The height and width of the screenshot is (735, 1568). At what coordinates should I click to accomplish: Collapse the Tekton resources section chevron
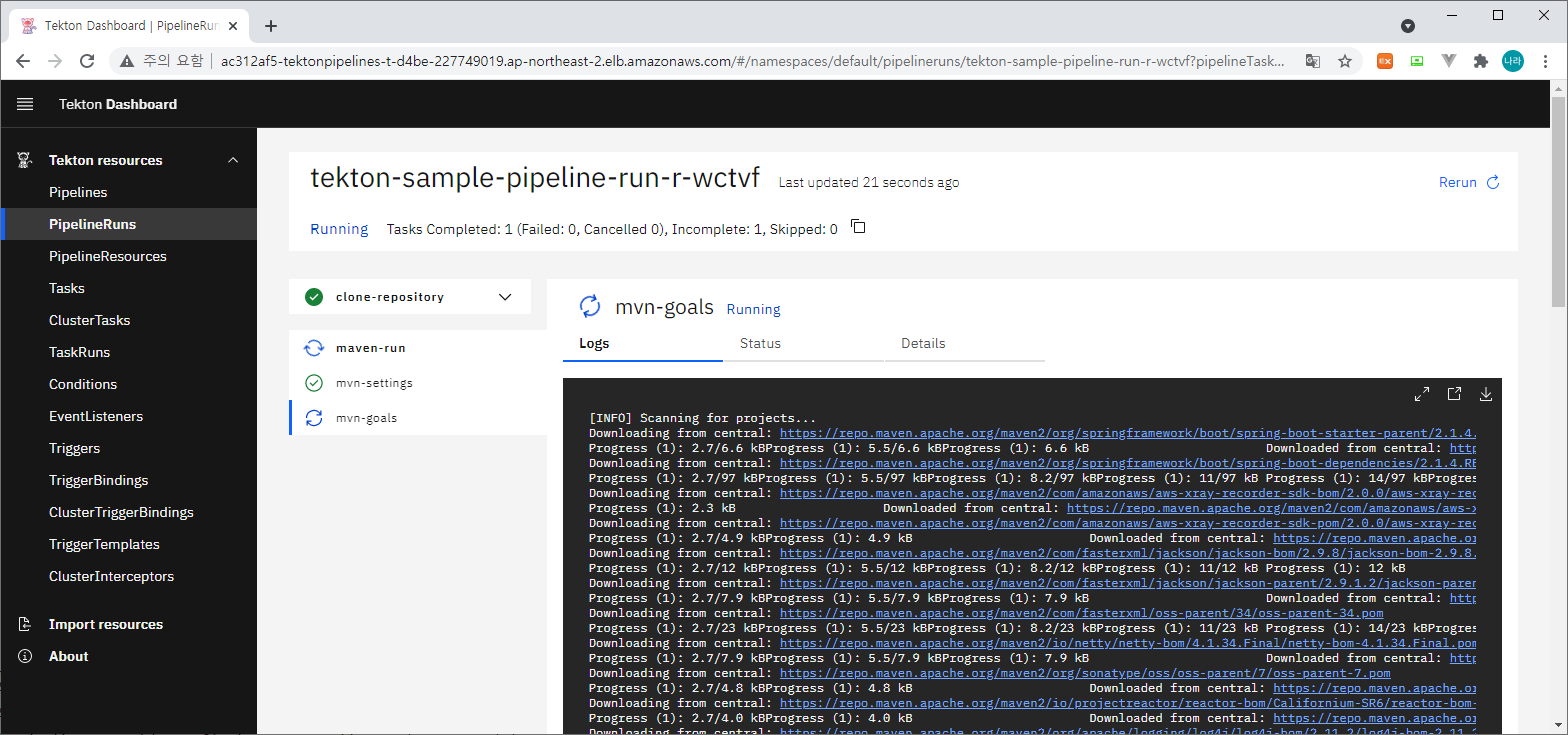click(x=233, y=160)
